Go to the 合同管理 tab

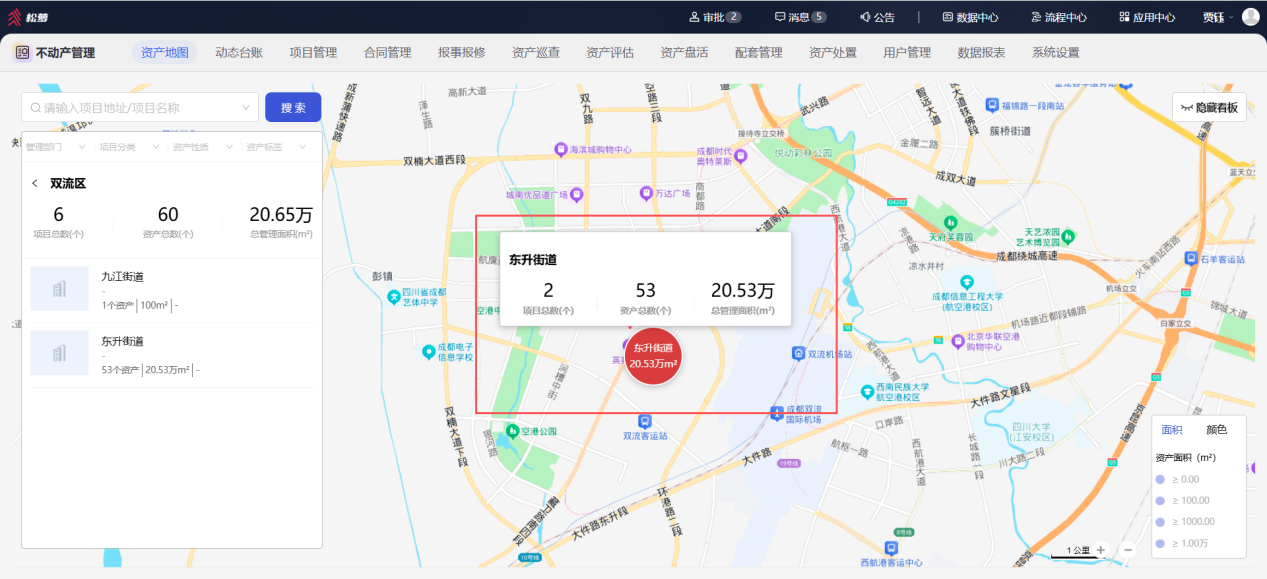pos(388,53)
